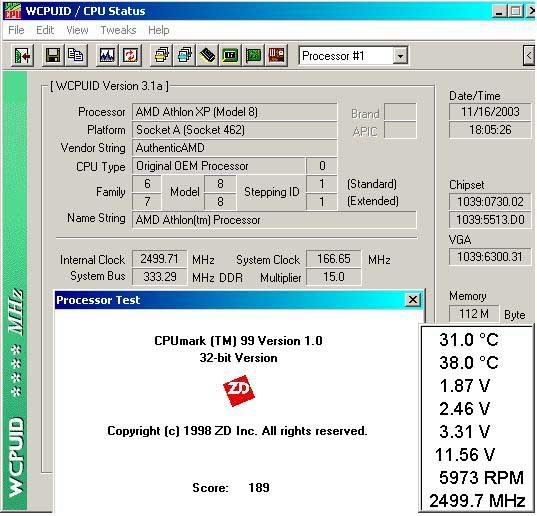Screen dimensions: 537x516
Task: Click the empty APIC field
Action: [400, 130]
